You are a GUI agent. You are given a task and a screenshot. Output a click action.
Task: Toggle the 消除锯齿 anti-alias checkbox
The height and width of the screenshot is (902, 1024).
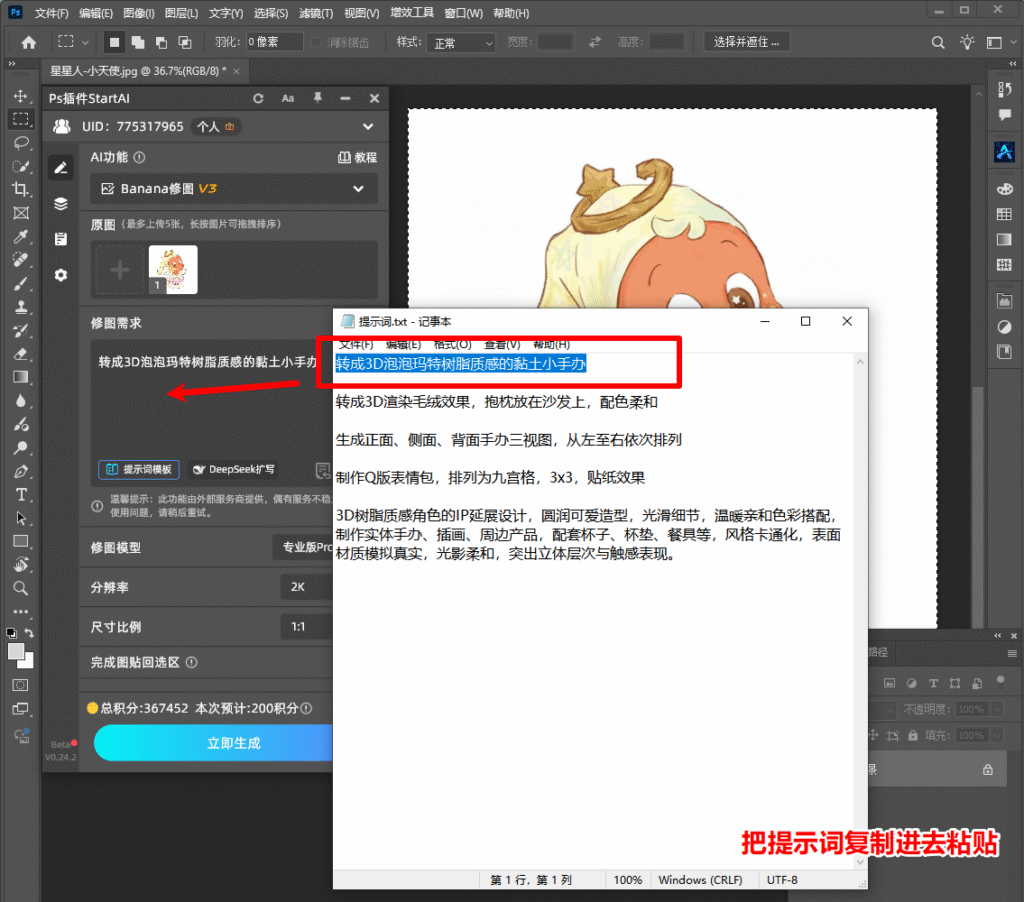click(317, 42)
